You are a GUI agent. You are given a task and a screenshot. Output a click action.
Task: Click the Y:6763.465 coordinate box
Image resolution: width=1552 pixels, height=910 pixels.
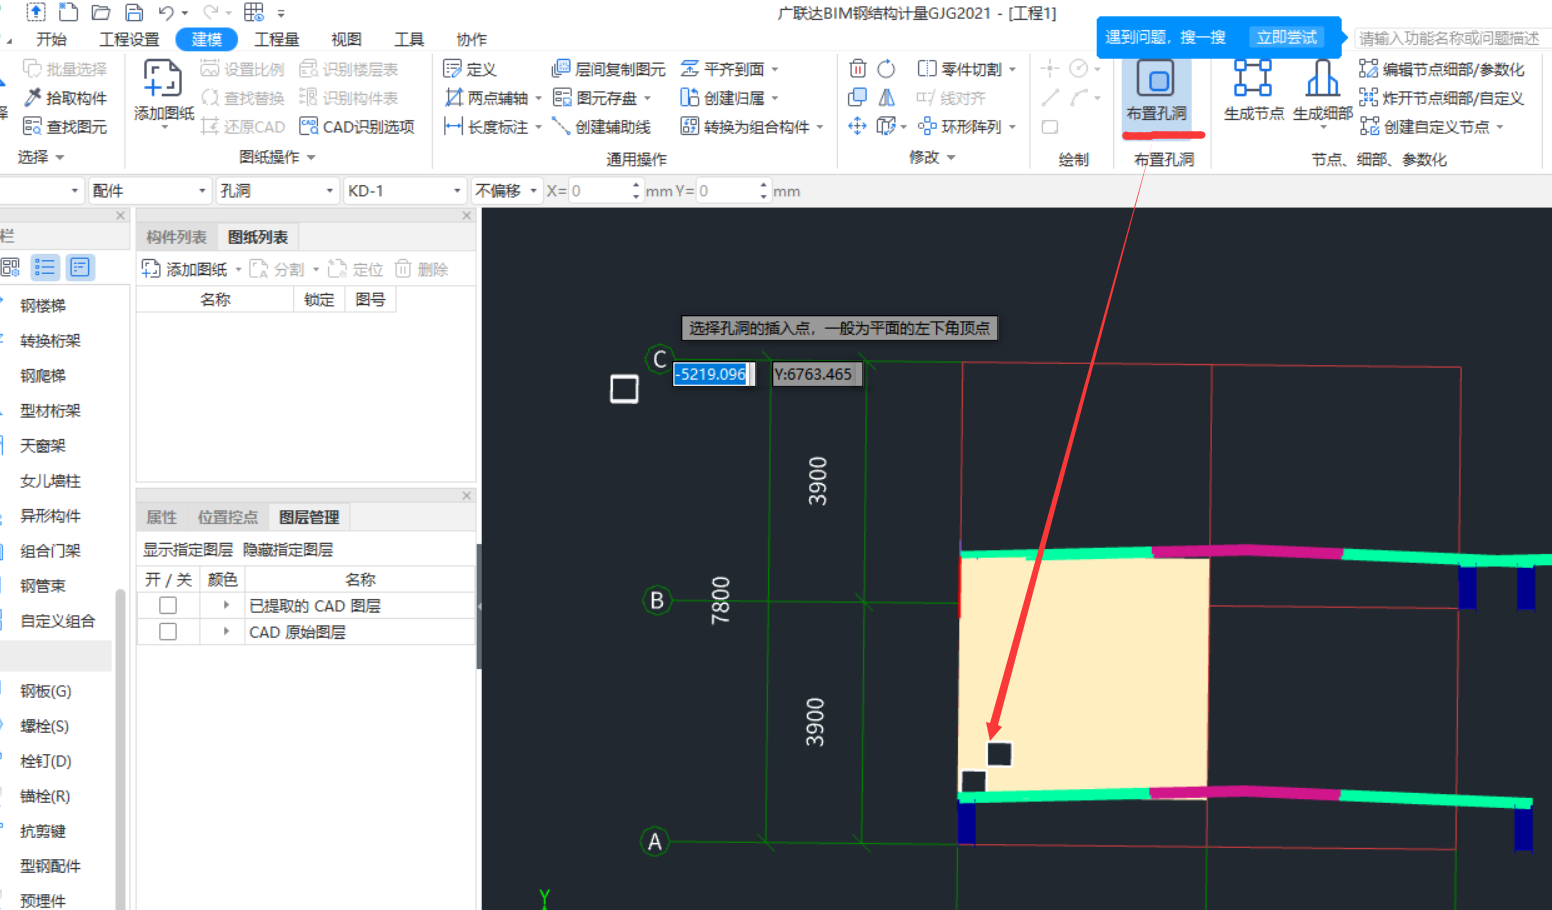[817, 374]
